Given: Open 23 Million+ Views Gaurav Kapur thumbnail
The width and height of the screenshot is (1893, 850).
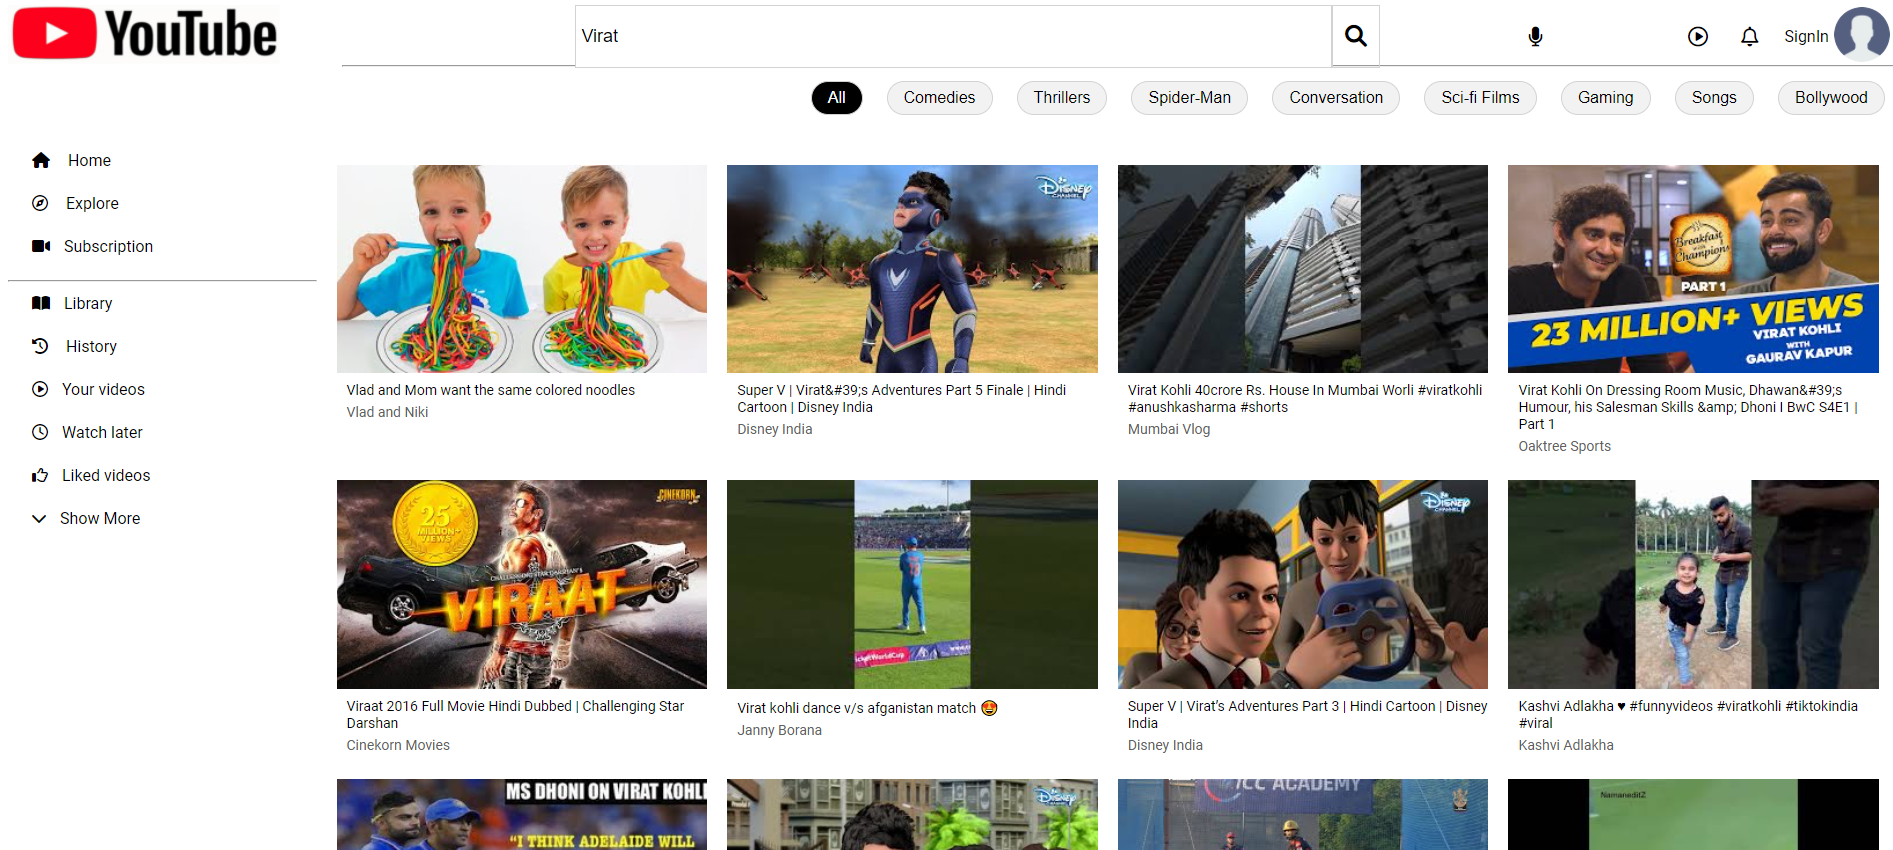Looking at the screenshot, I should [1693, 269].
